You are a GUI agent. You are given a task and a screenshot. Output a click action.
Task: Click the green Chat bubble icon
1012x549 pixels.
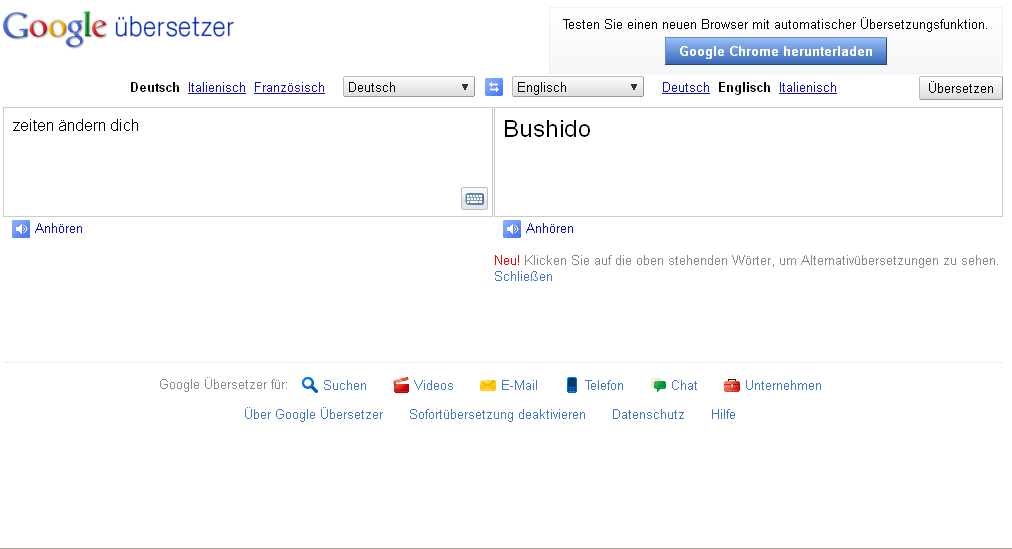click(659, 385)
